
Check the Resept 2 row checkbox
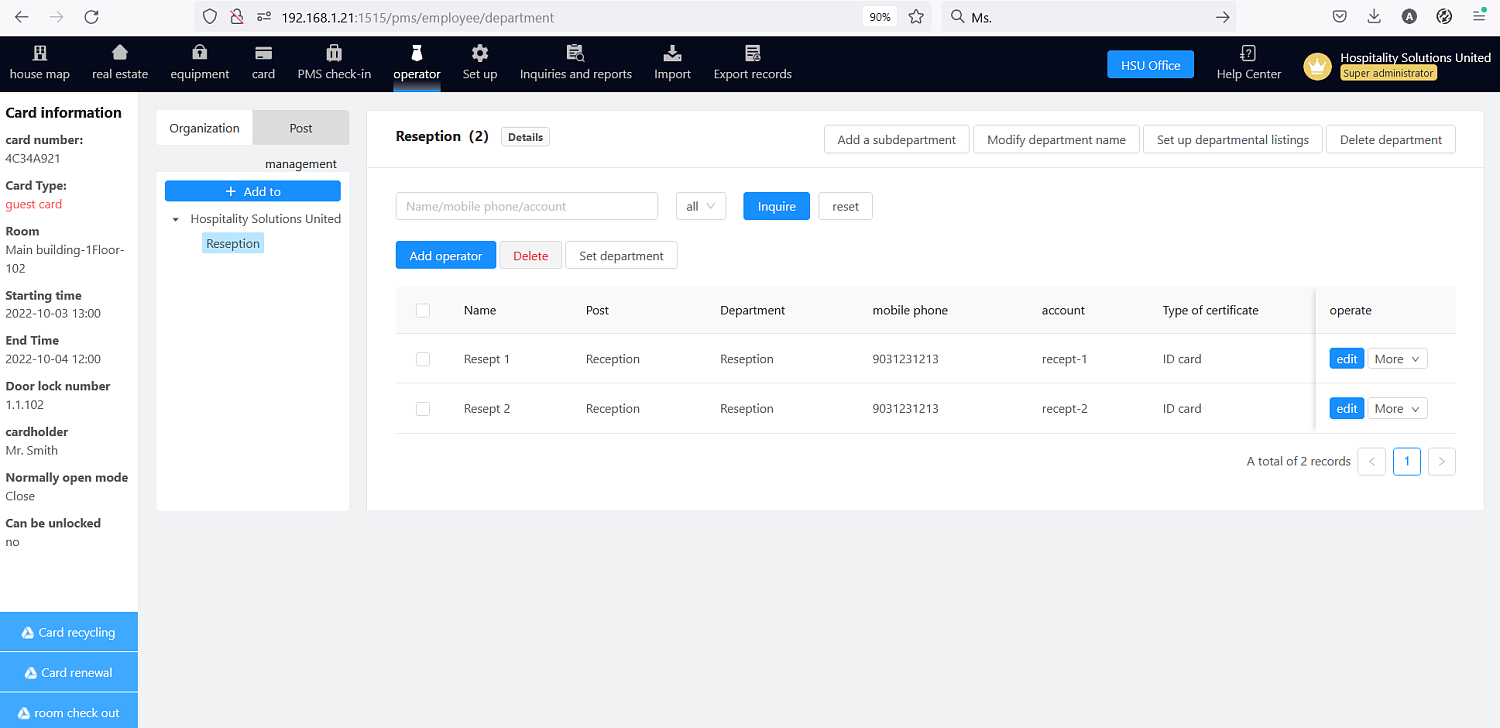click(423, 408)
